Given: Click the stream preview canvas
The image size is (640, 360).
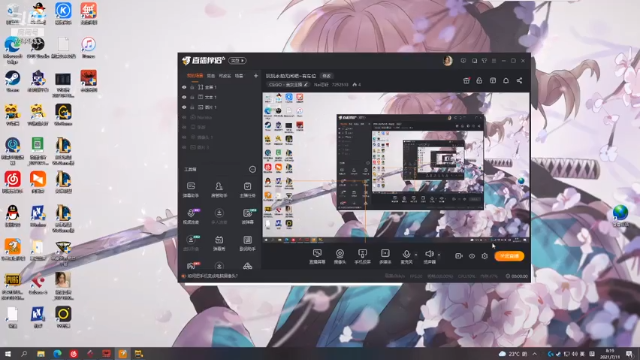Looking at the screenshot, I should 396,167.
